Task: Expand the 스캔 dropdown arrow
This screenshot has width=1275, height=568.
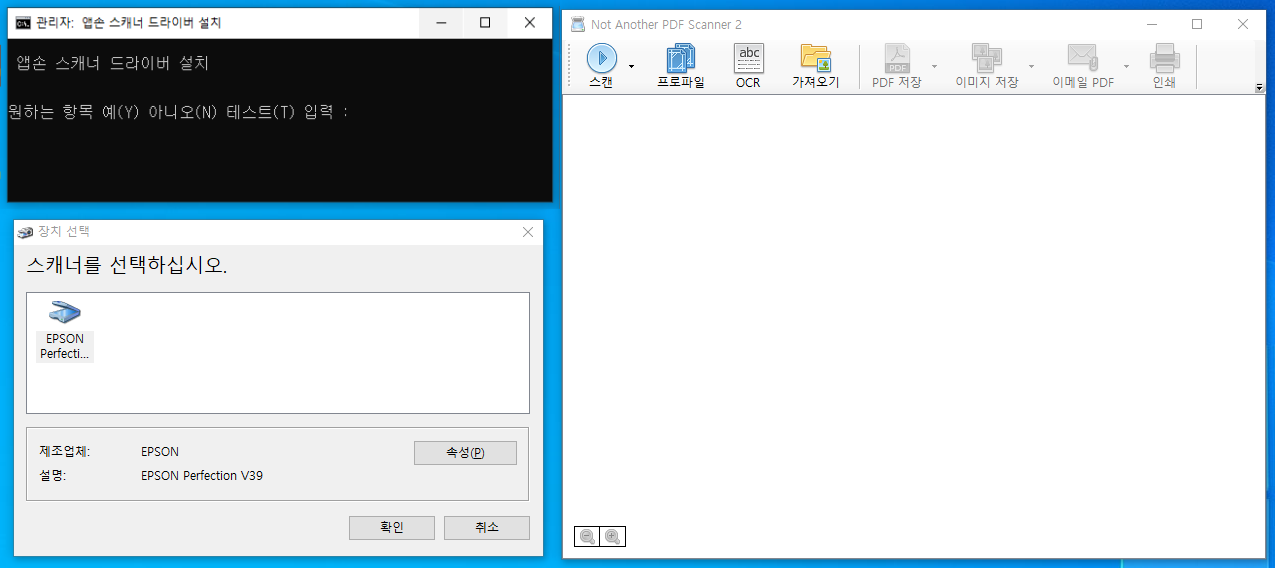Action: (x=631, y=66)
